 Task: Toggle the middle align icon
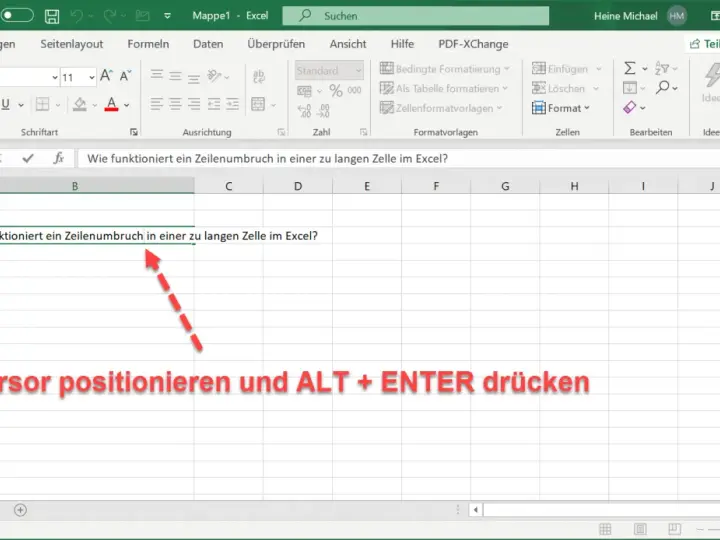(x=175, y=76)
